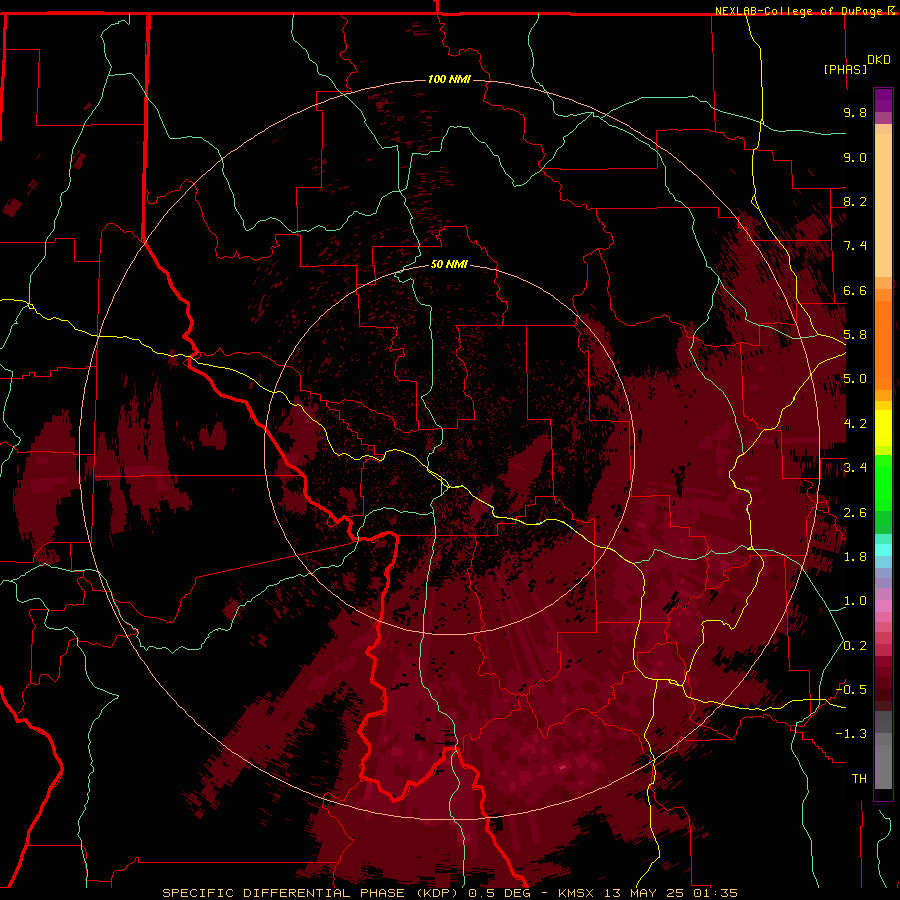Viewport: 900px width, 900px height.
Task: Click the KMSX station ID in caption
Action: click(576, 893)
